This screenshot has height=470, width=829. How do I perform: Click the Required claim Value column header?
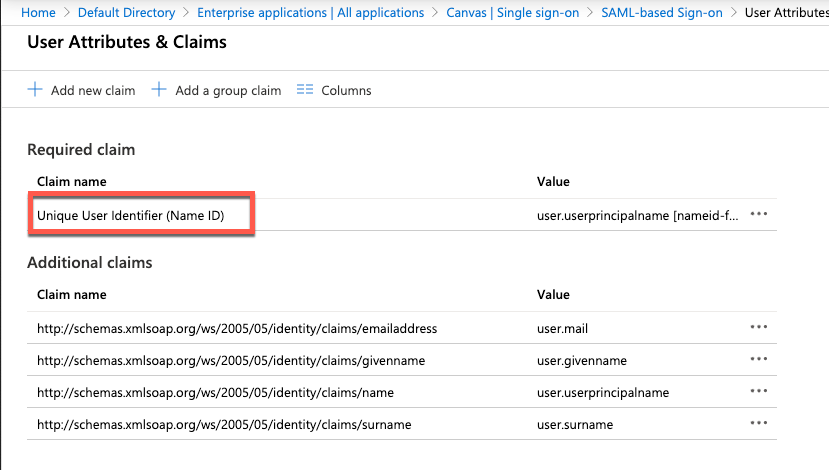[553, 182]
